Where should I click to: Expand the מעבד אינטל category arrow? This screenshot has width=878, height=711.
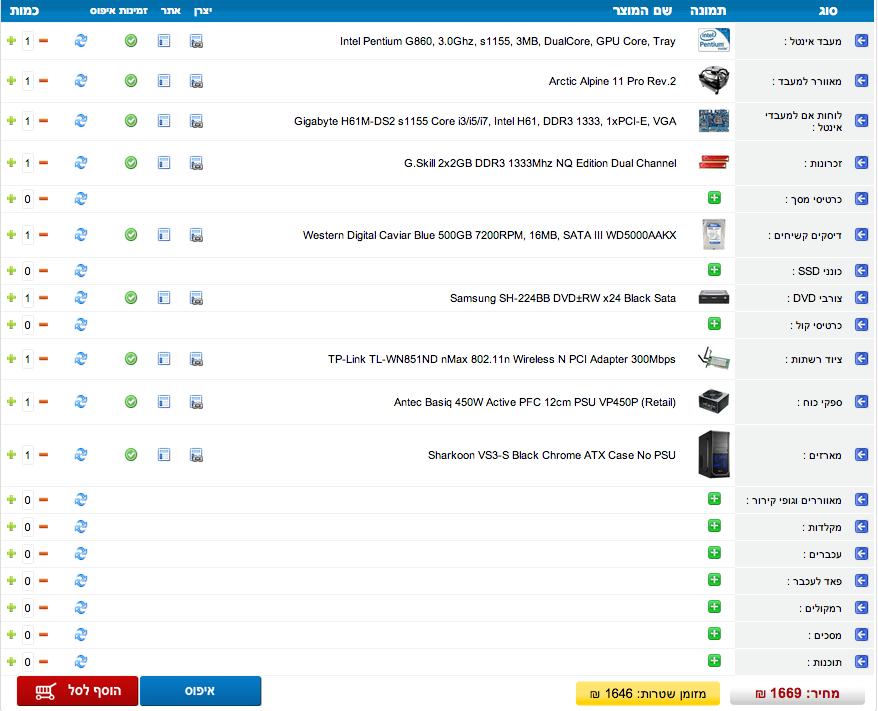(861, 41)
